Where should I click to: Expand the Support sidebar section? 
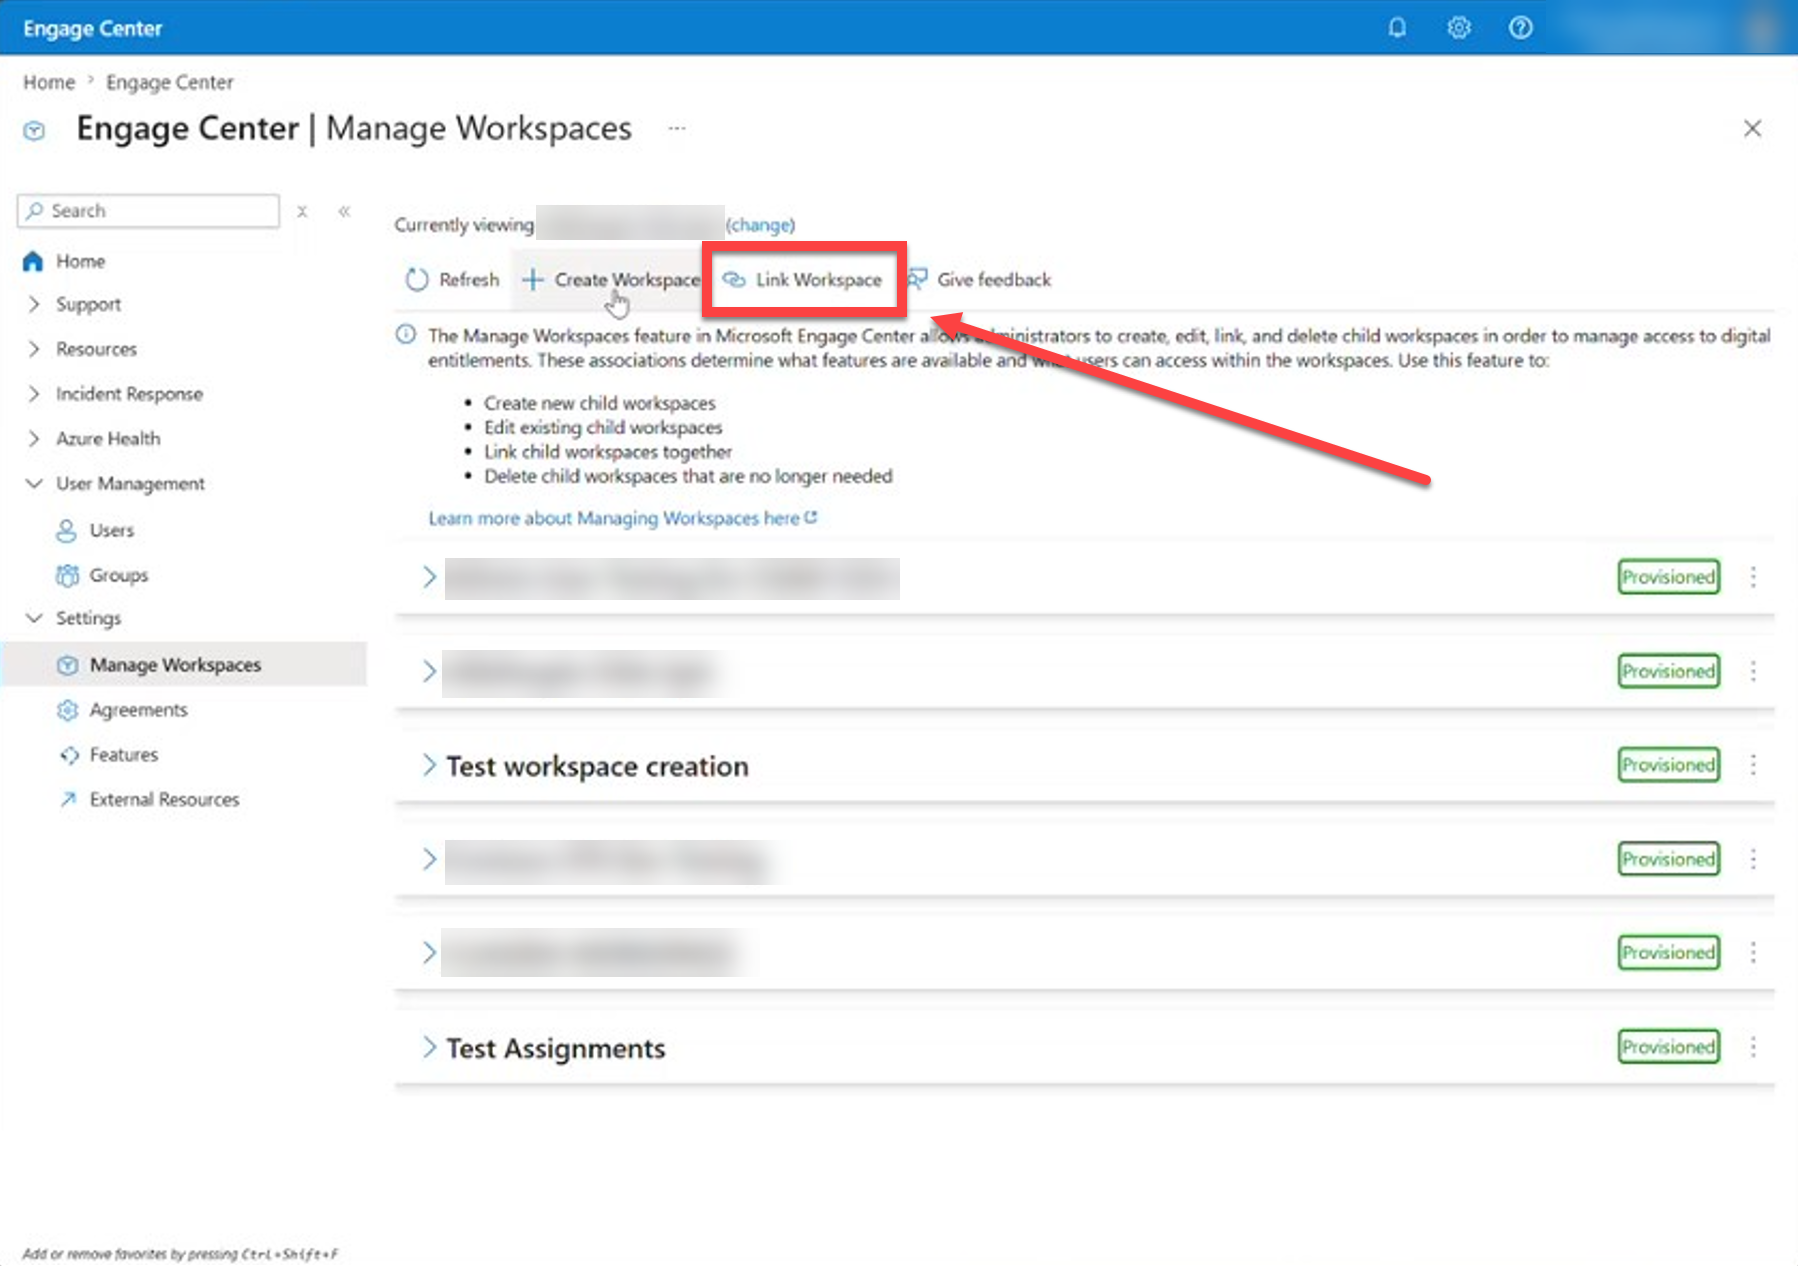click(x=34, y=304)
